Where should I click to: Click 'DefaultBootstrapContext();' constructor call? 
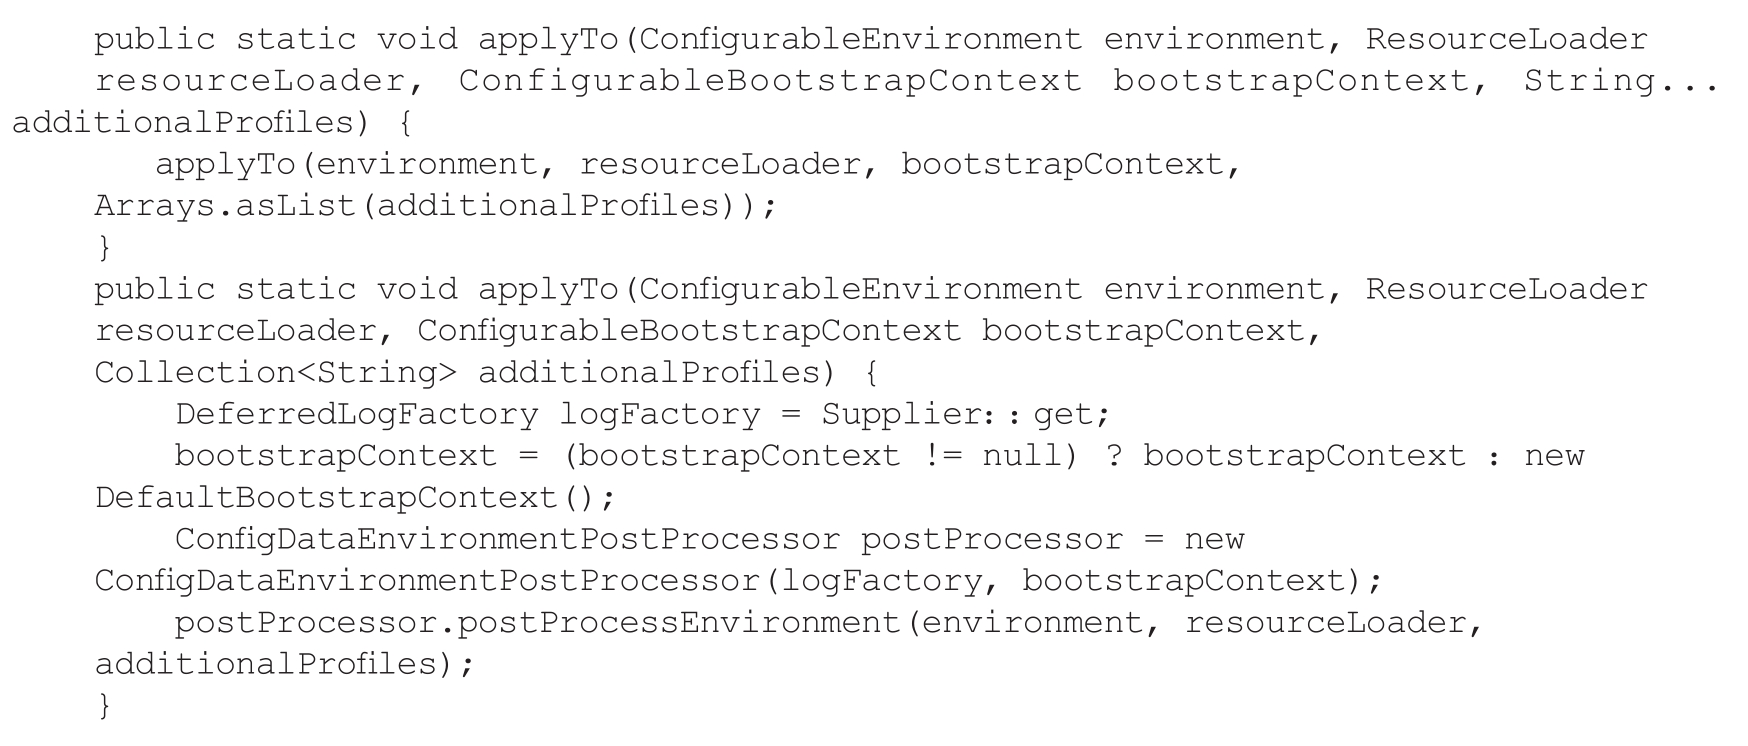click(x=355, y=498)
